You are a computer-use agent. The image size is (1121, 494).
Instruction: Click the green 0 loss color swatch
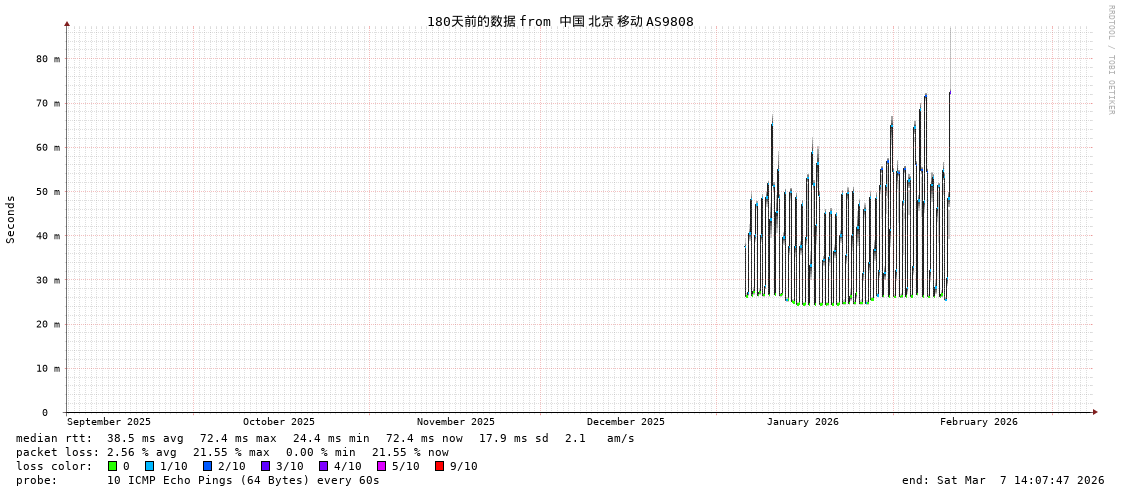point(112,466)
